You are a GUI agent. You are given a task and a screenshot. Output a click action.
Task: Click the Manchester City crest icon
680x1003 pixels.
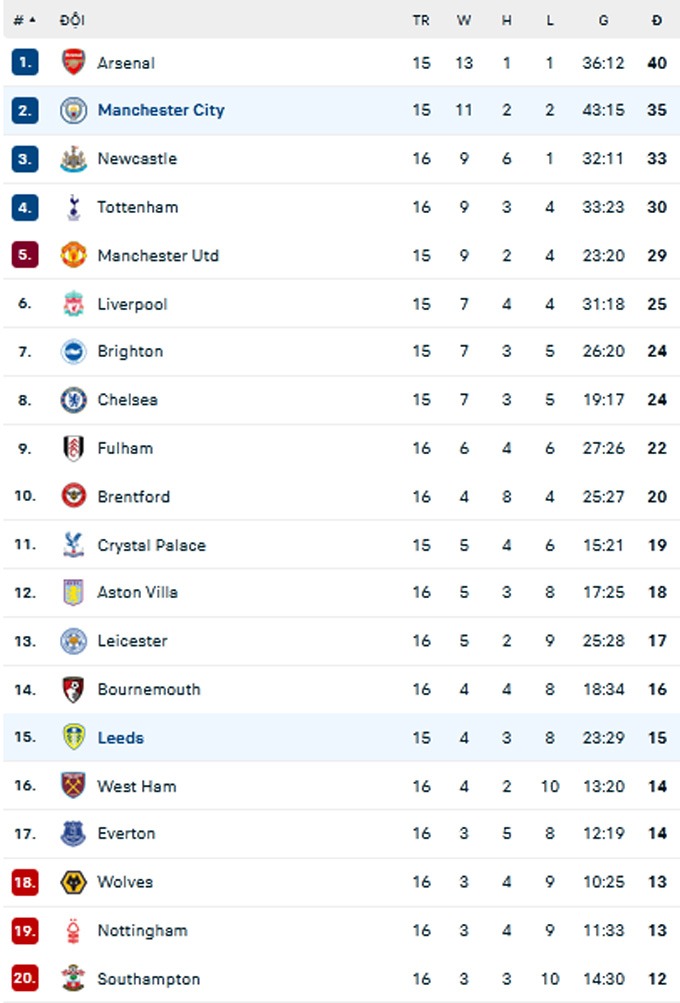click(73, 110)
